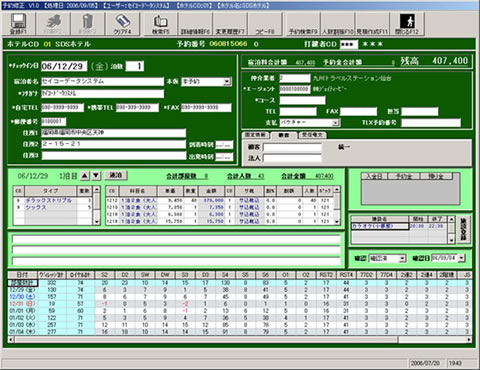Viewport: 480px width, 370px height.
Task: Switch to the rightmost tab above 顧客
Action: (312, 135)
